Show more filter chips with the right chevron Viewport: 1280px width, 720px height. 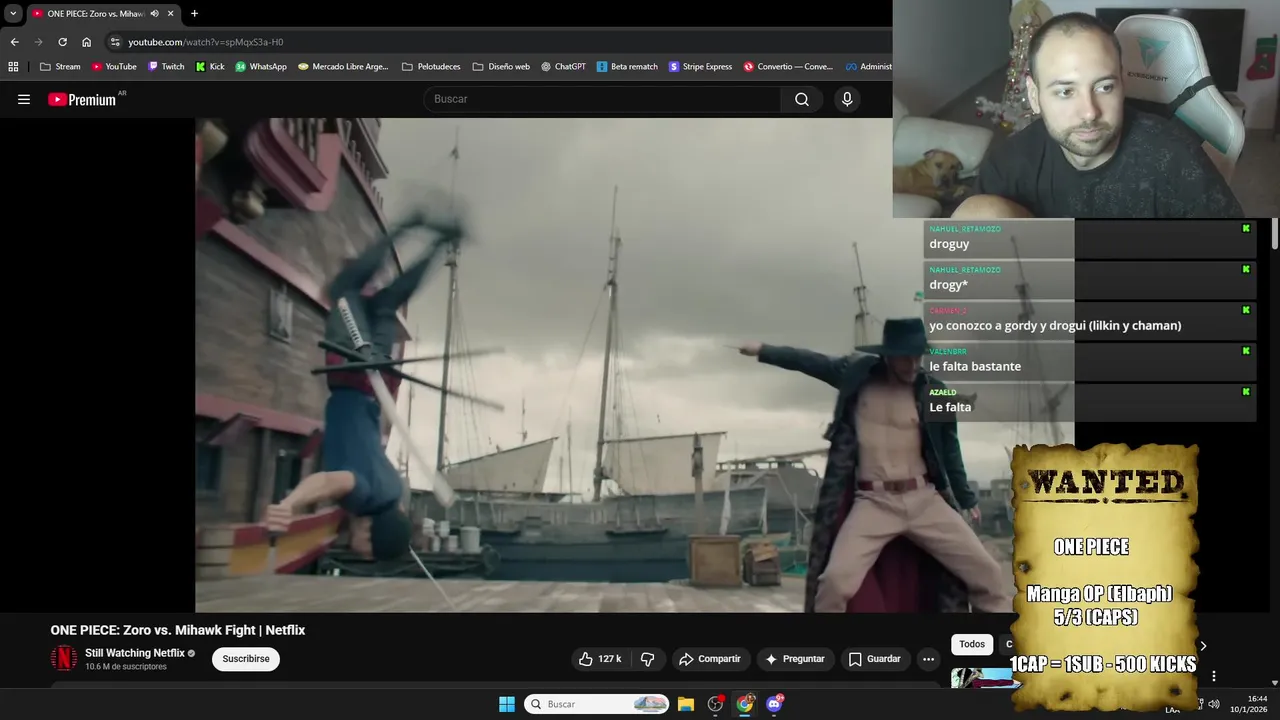1203,646
